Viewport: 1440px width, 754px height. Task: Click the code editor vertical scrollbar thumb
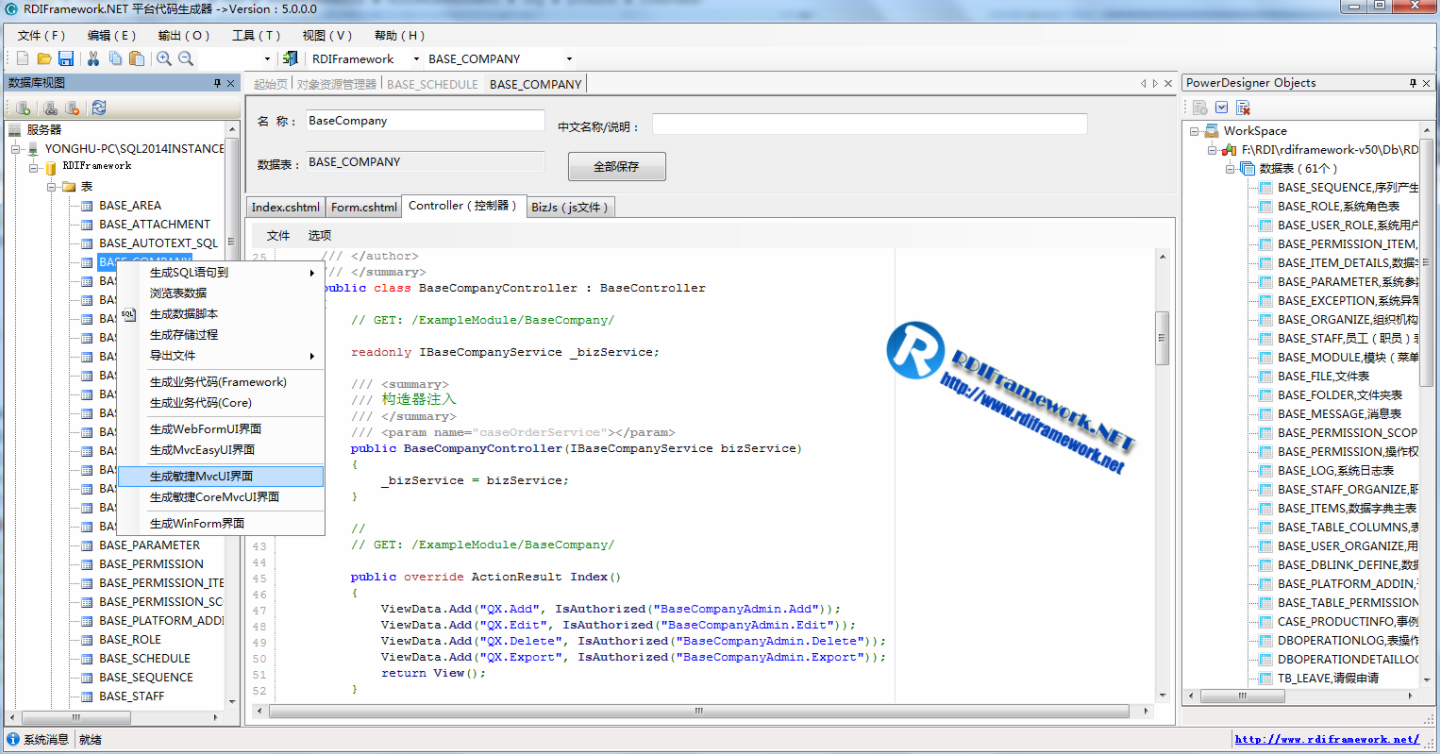(1162, 338)
